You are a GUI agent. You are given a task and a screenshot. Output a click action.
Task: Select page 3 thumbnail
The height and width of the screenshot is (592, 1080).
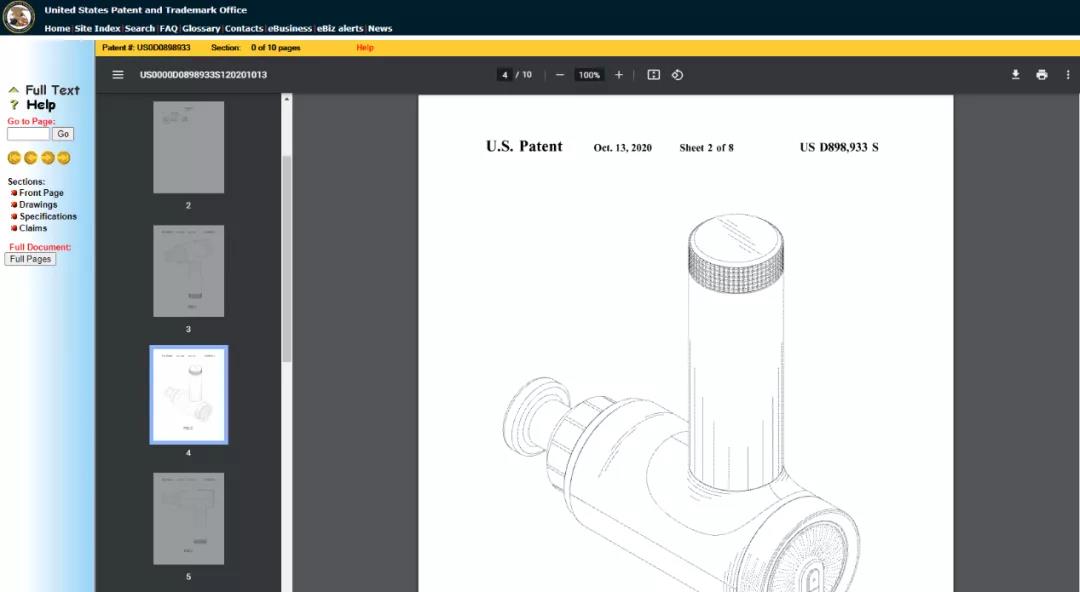(x=189, y=271)
